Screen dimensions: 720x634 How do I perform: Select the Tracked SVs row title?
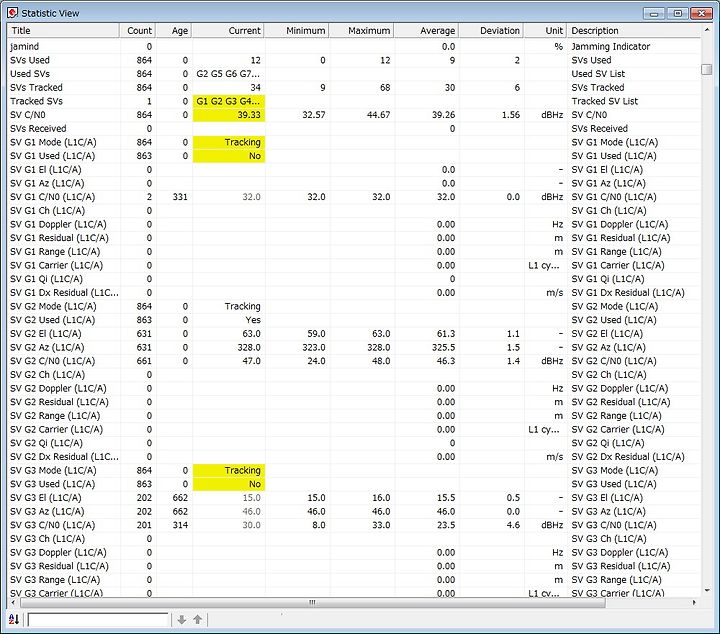[36, 101]
